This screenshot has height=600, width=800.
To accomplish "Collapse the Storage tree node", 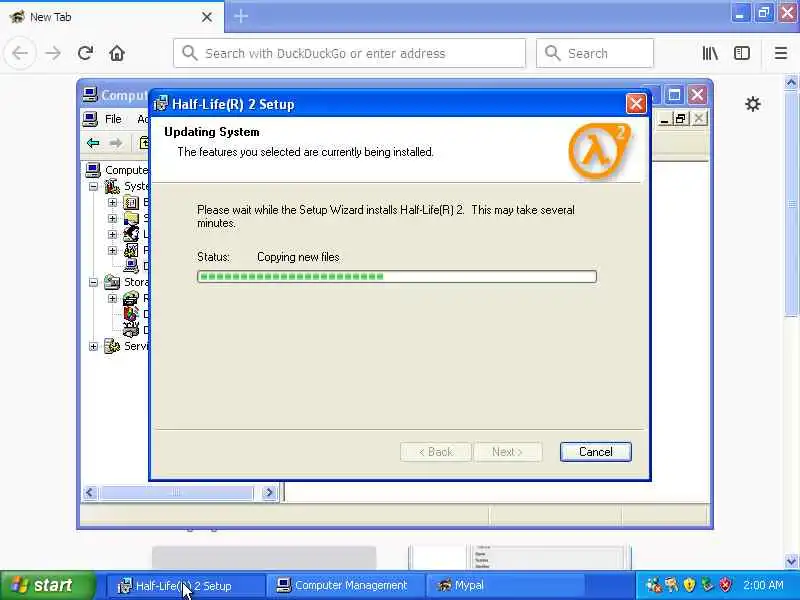I will pyautogui.click(x=93, y=282).
